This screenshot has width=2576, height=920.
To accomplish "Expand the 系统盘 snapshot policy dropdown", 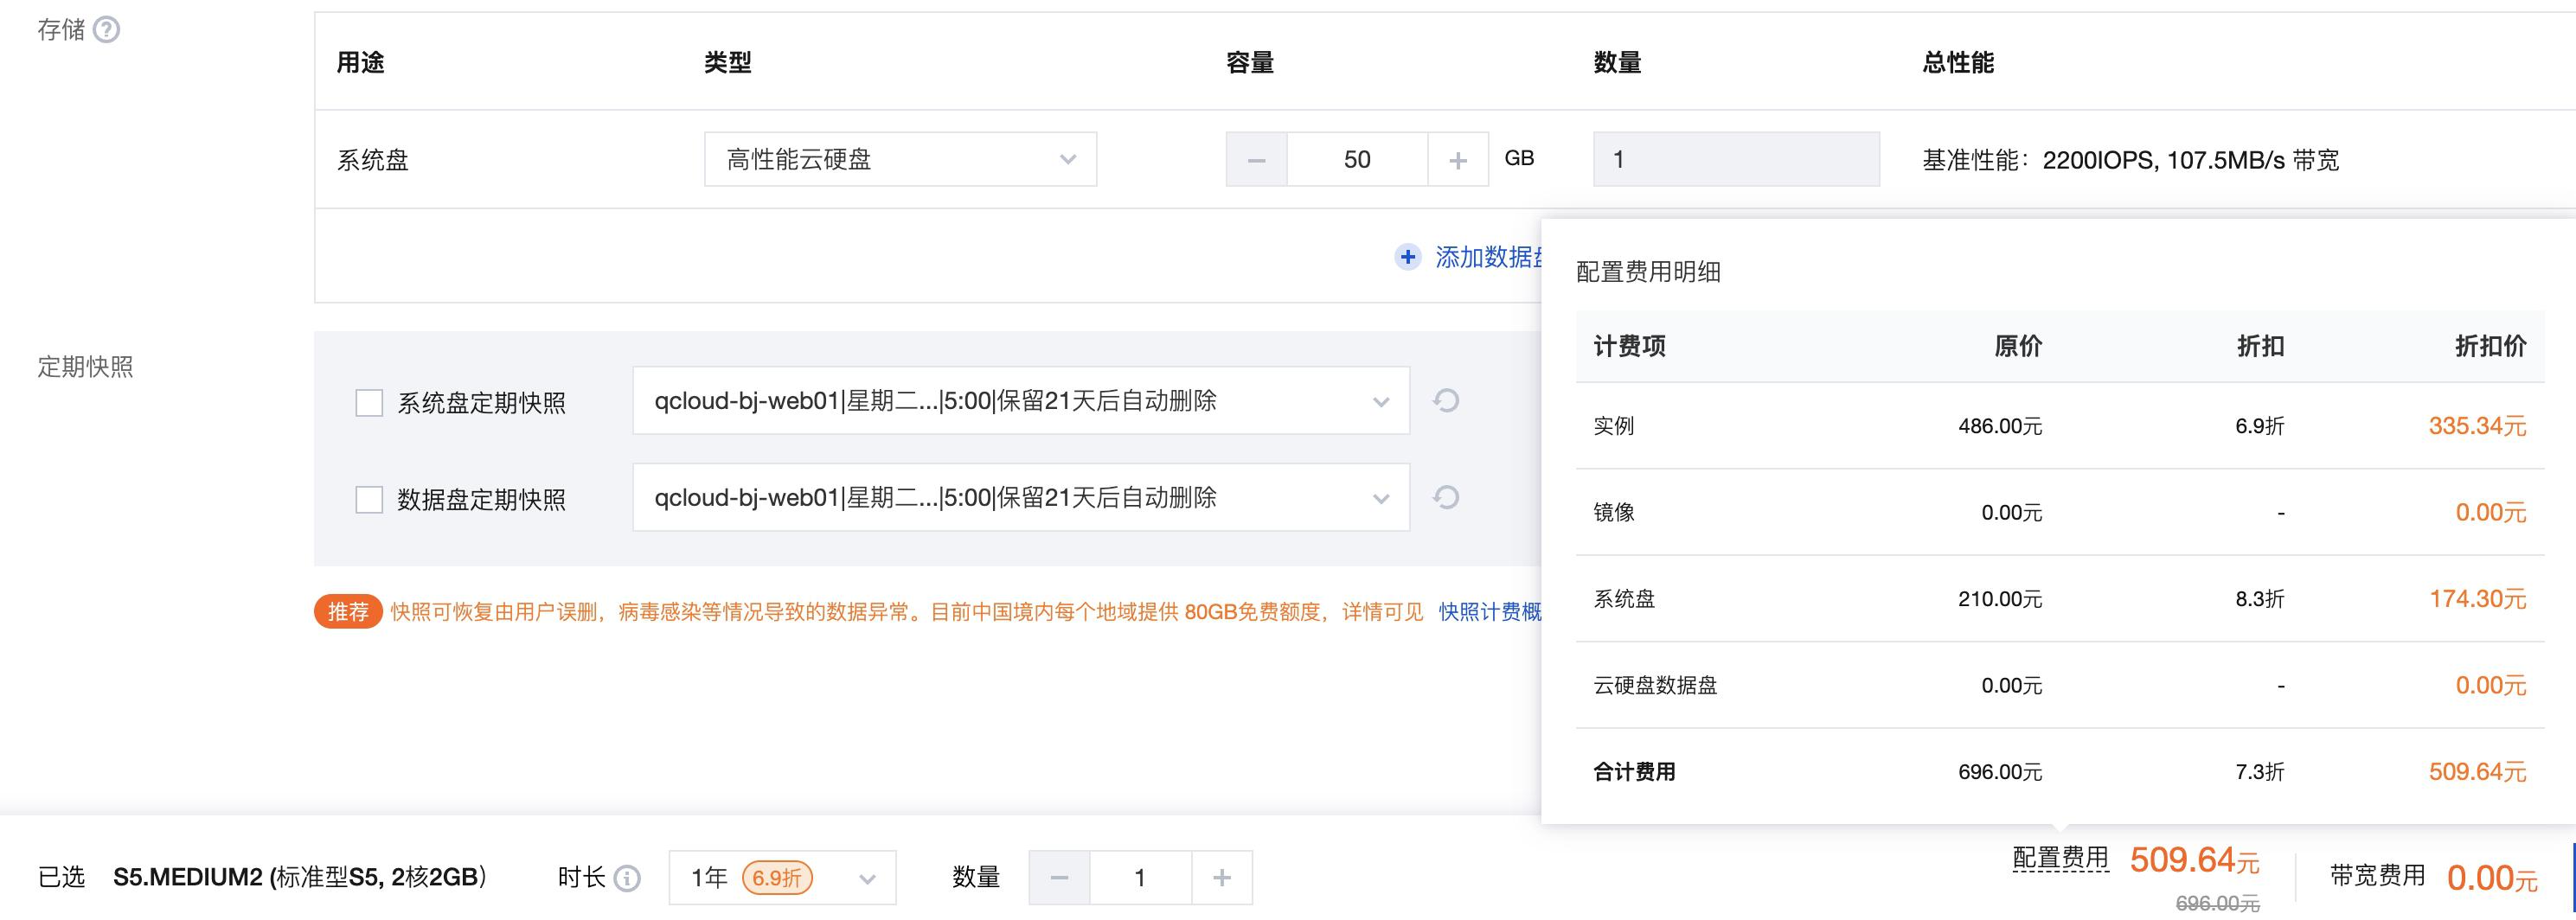I will tap(1020, 401).
